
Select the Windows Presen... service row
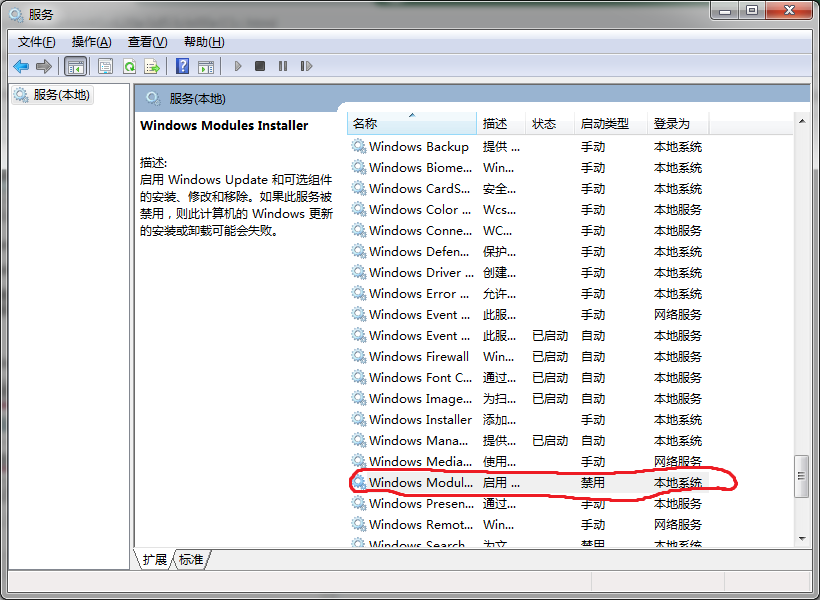(x=528, y=503)
